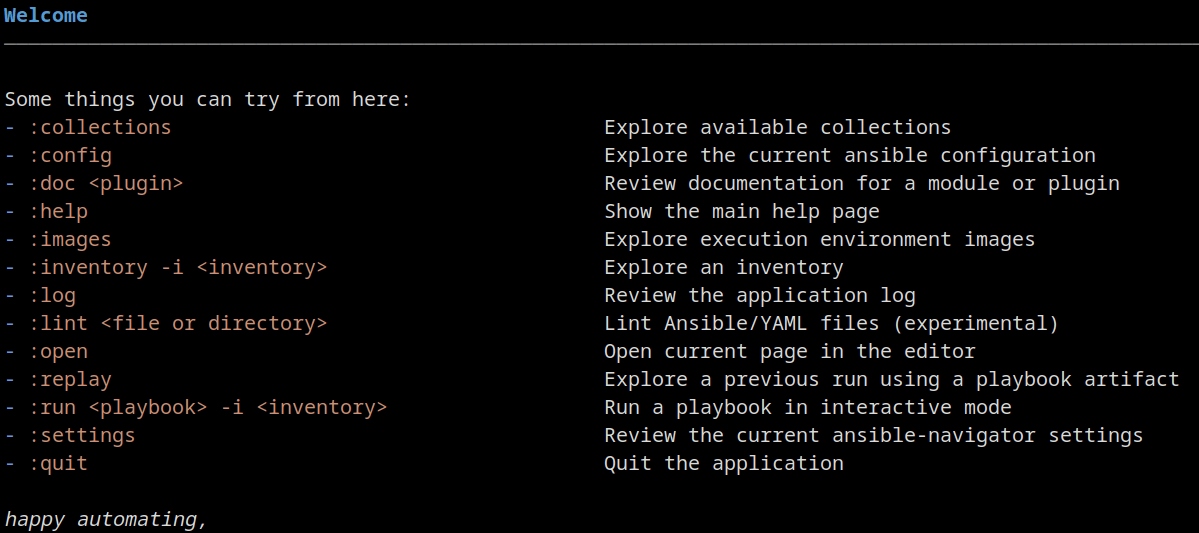
Task: Select the ":inventory -i <inventory>" command
Action: 178,268
